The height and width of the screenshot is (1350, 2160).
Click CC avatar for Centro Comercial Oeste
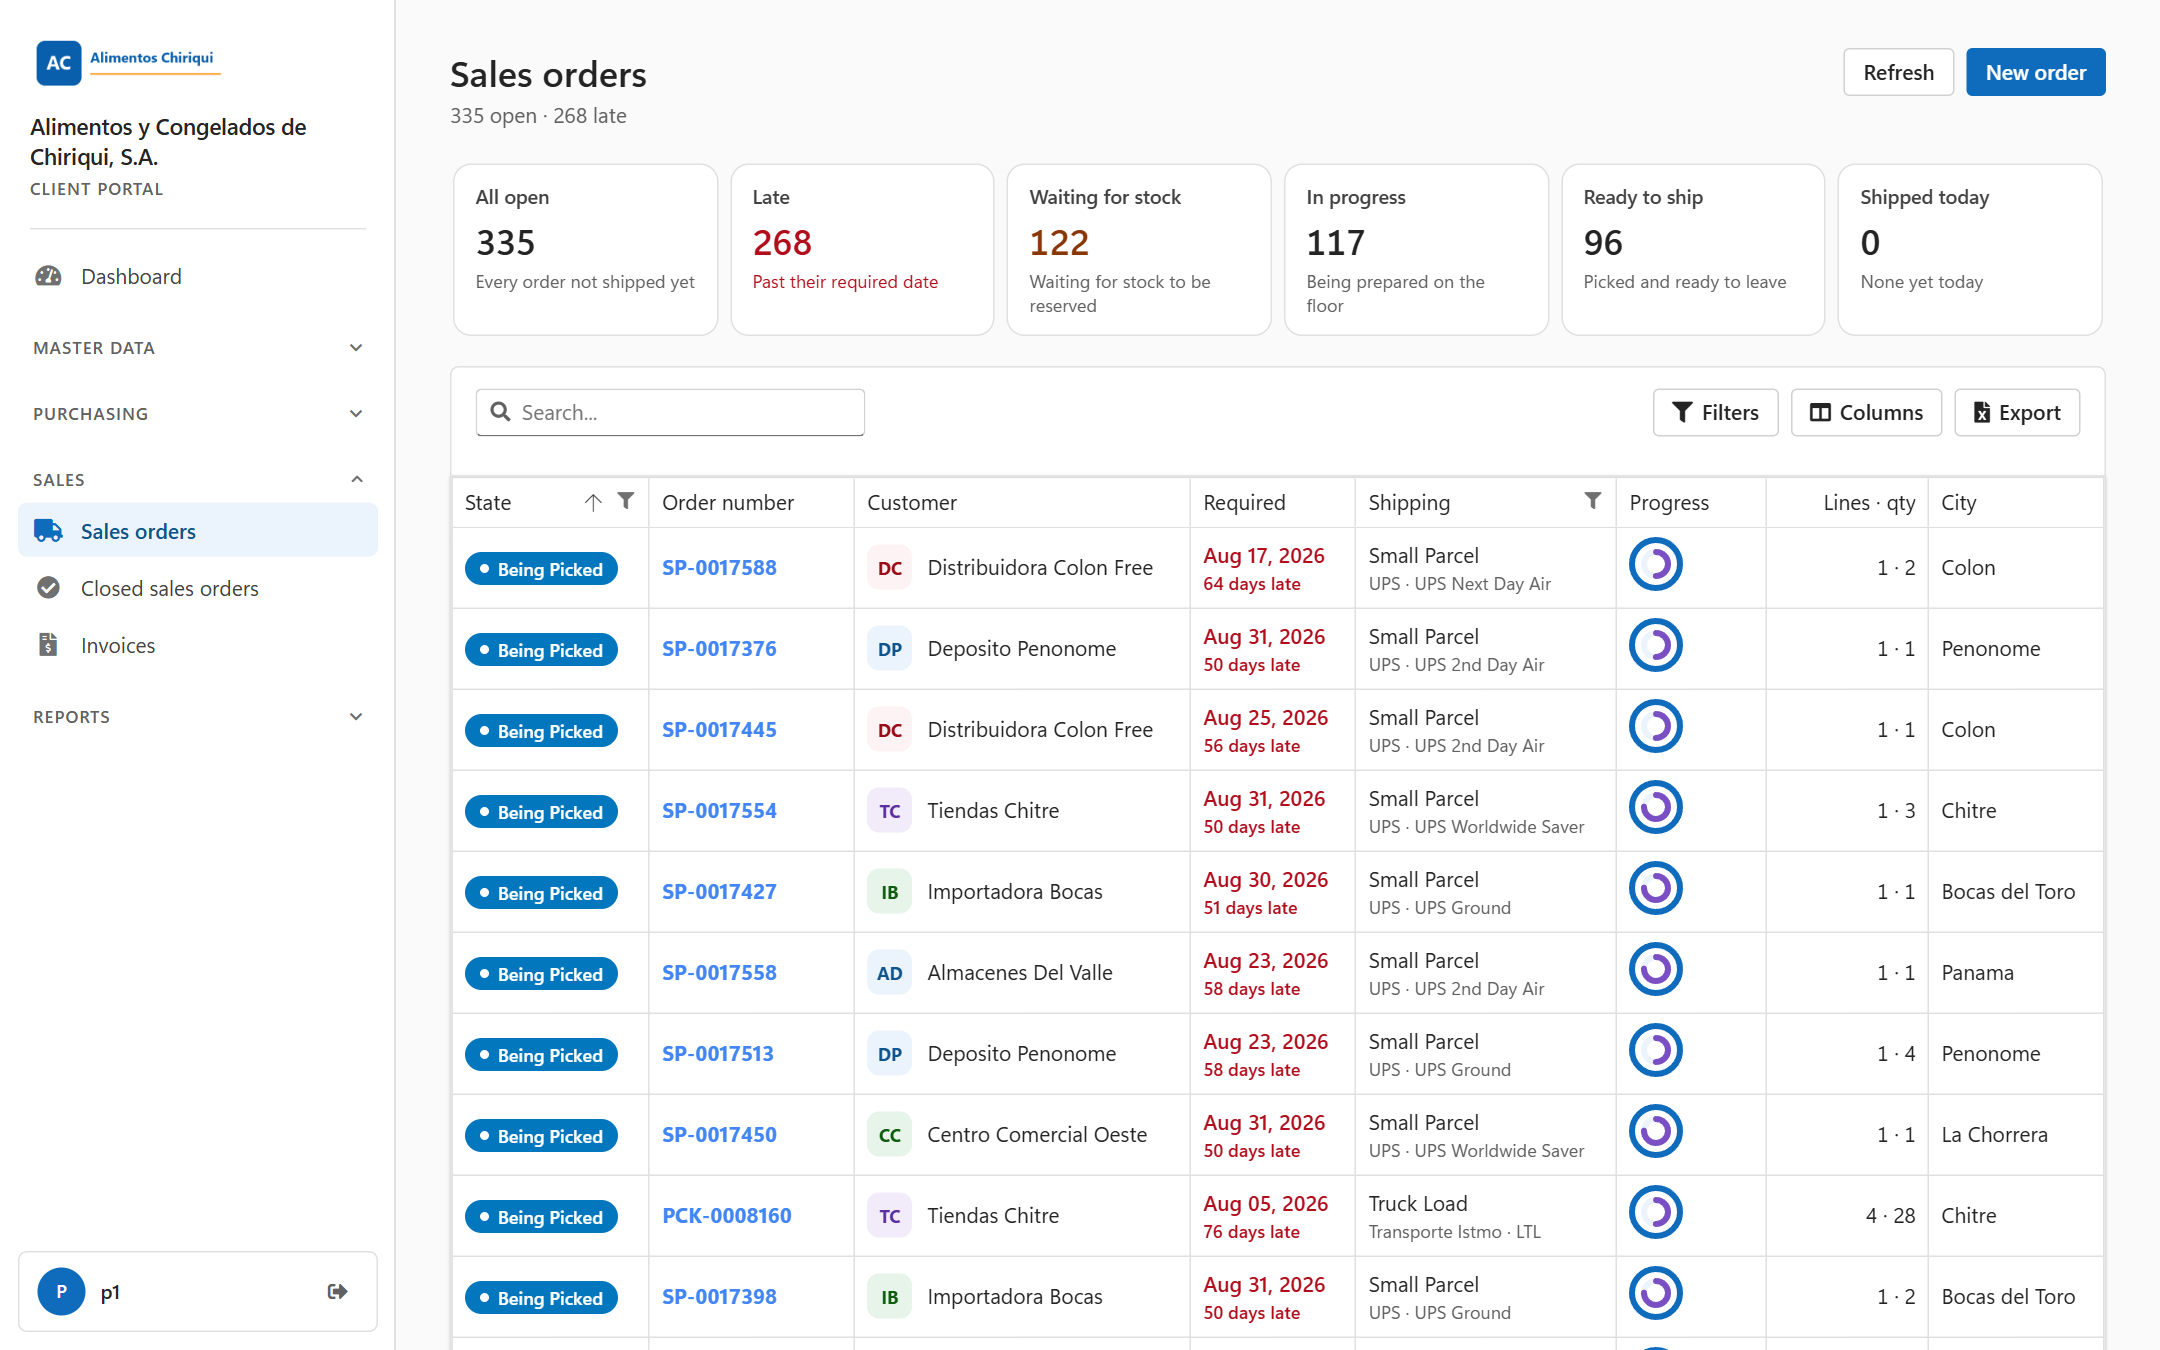889,1135
